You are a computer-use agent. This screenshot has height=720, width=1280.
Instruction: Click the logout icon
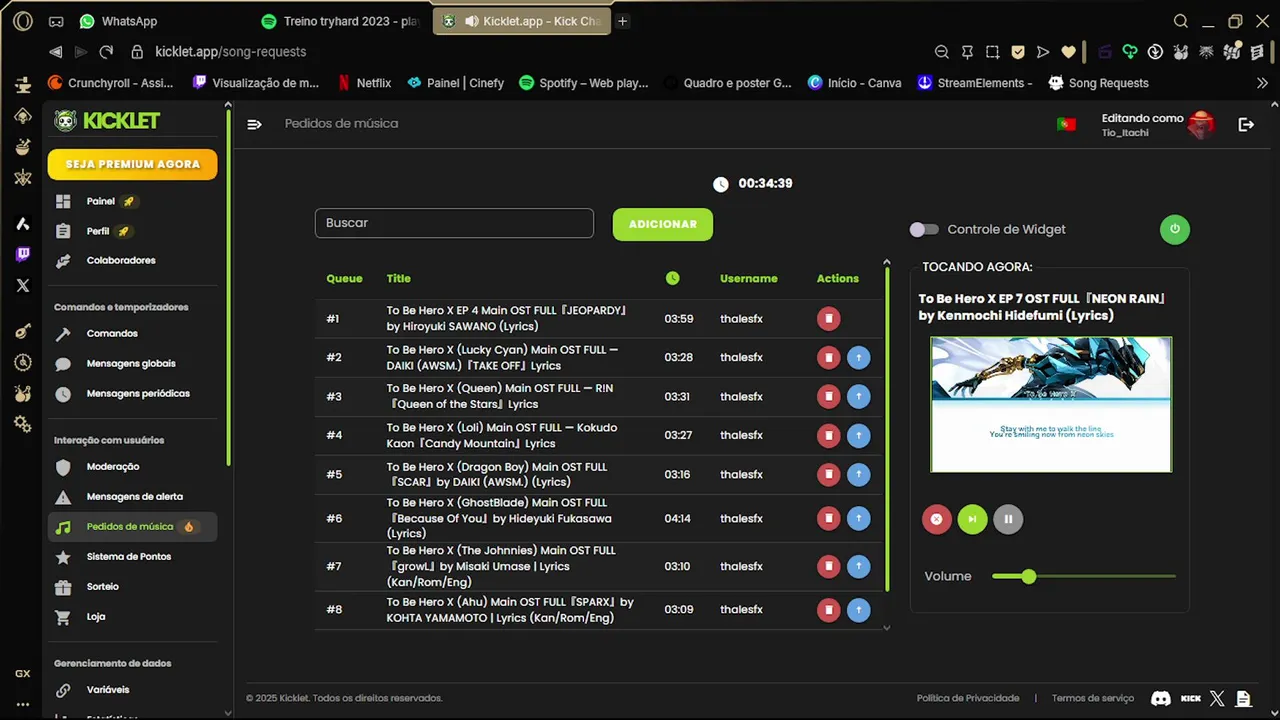1246,124
